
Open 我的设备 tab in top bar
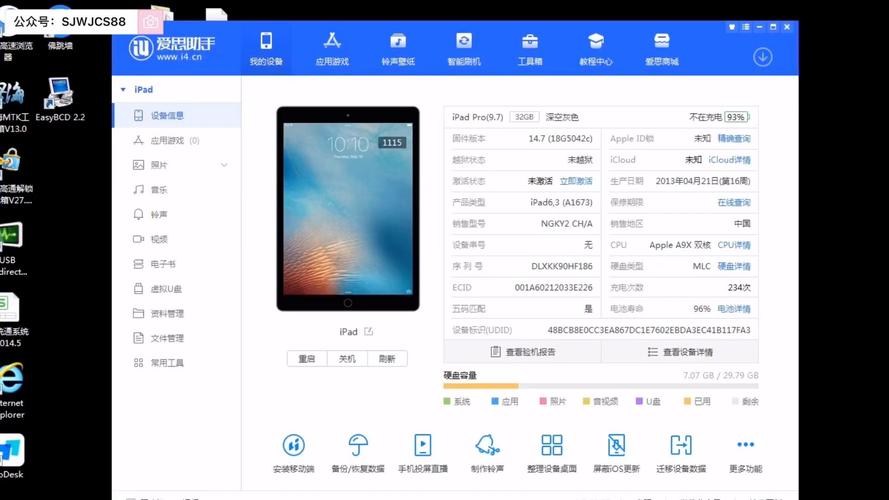[x=266, y=49]
